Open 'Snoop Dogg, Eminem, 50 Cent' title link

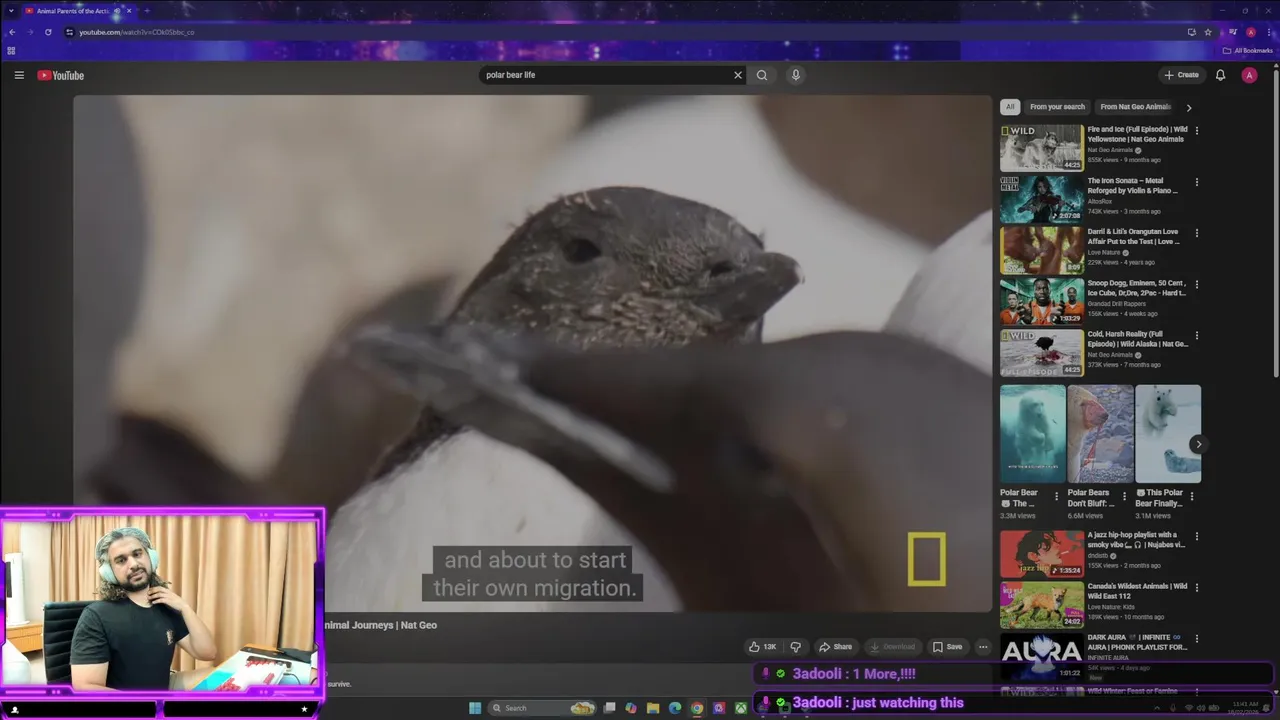tap(1137, 288)
